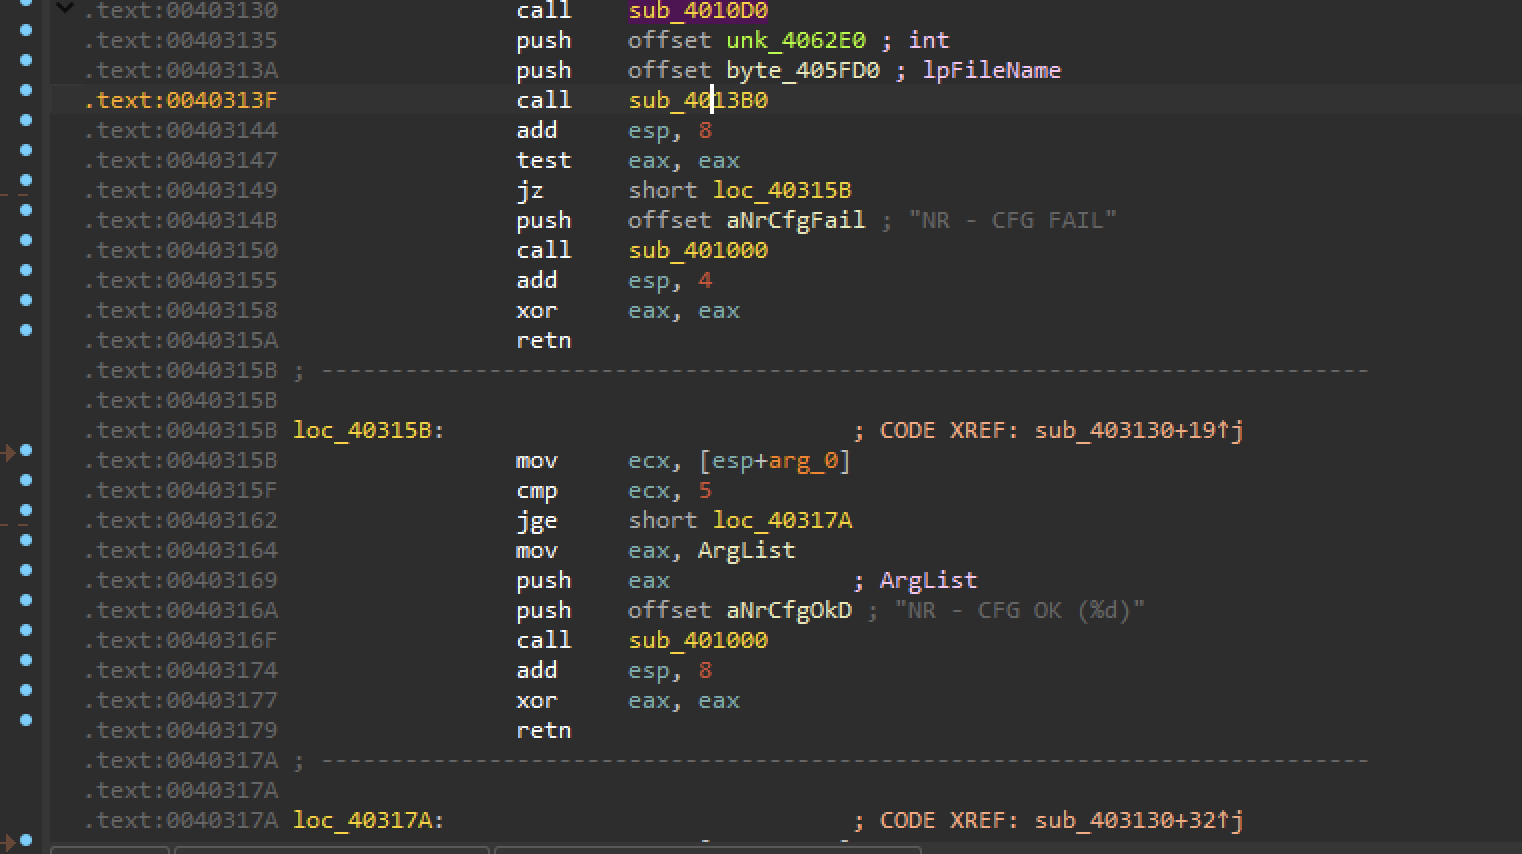
Task: Select the jge mnemonic
Action: (x=537, y=520)
